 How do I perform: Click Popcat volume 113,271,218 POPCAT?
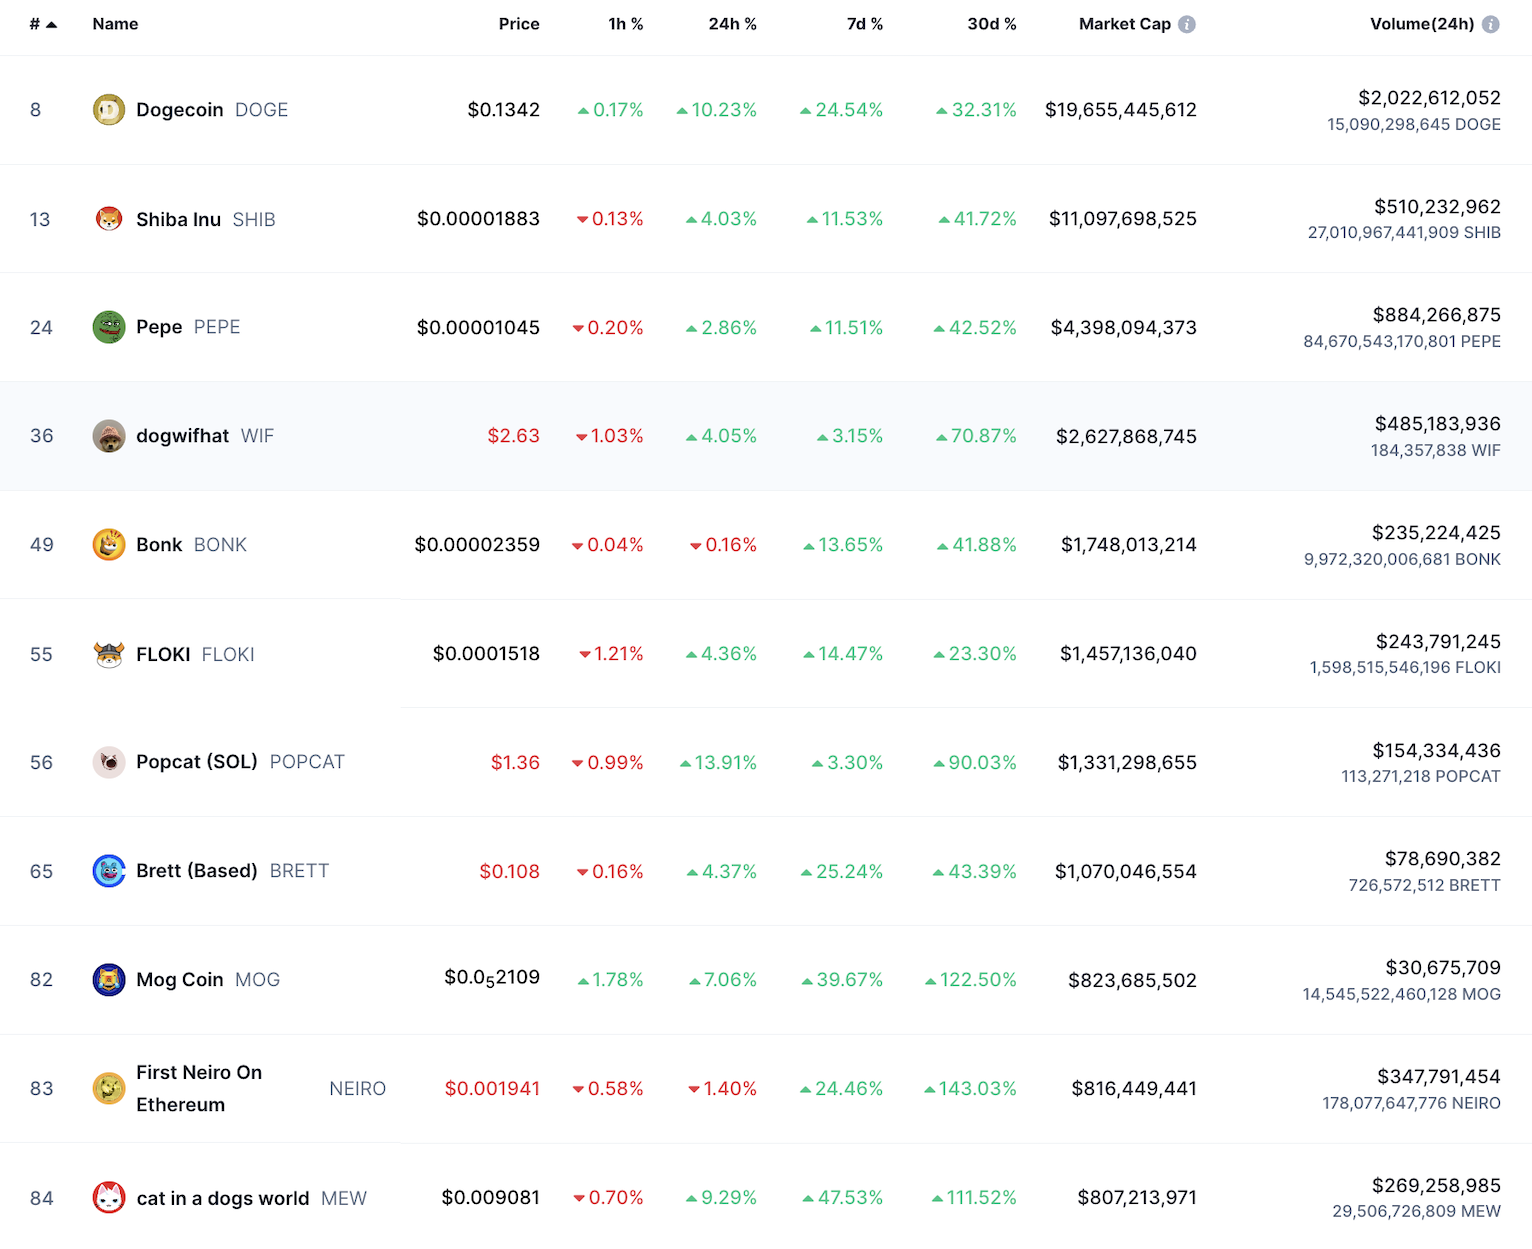[x=1421, y=777]
